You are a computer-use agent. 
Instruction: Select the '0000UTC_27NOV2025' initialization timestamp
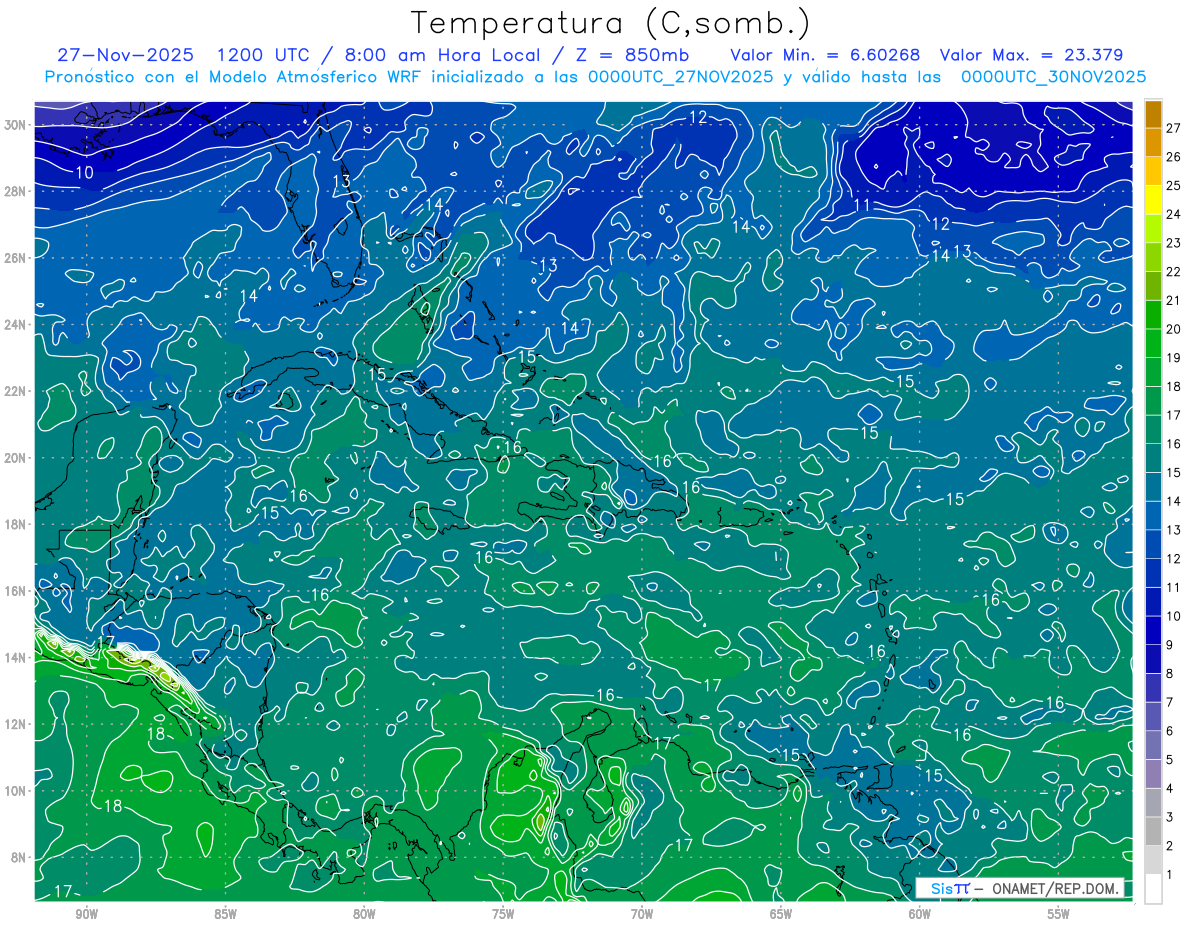point(680,77)
